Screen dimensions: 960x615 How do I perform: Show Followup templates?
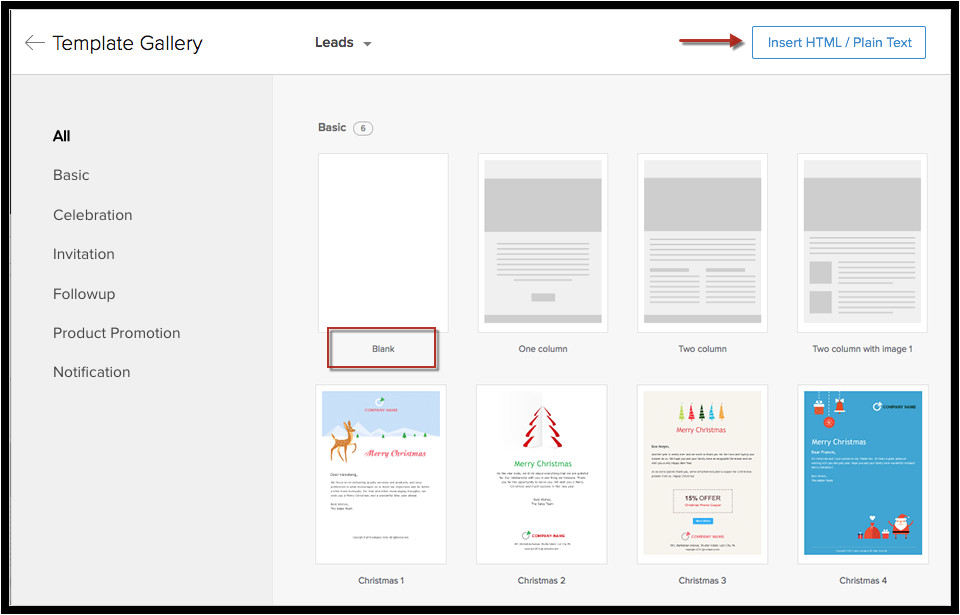tap(84, 294)
